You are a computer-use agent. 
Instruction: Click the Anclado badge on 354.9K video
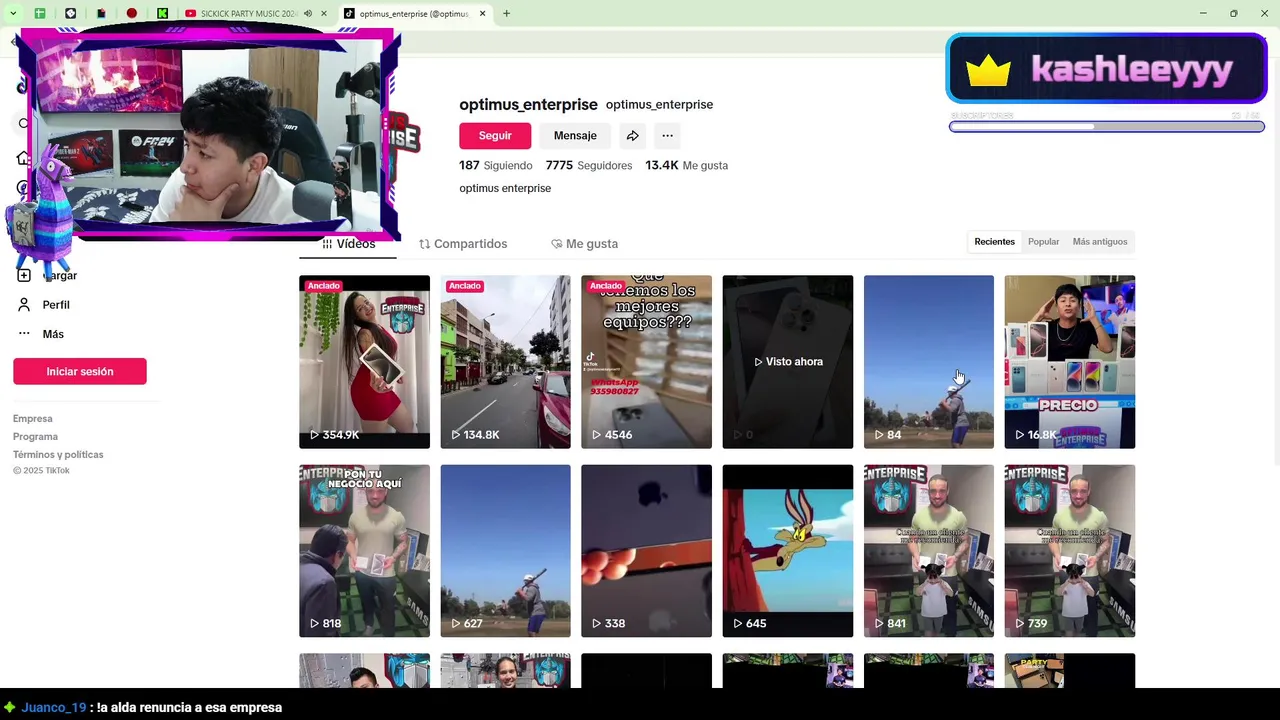click(323, 286)
